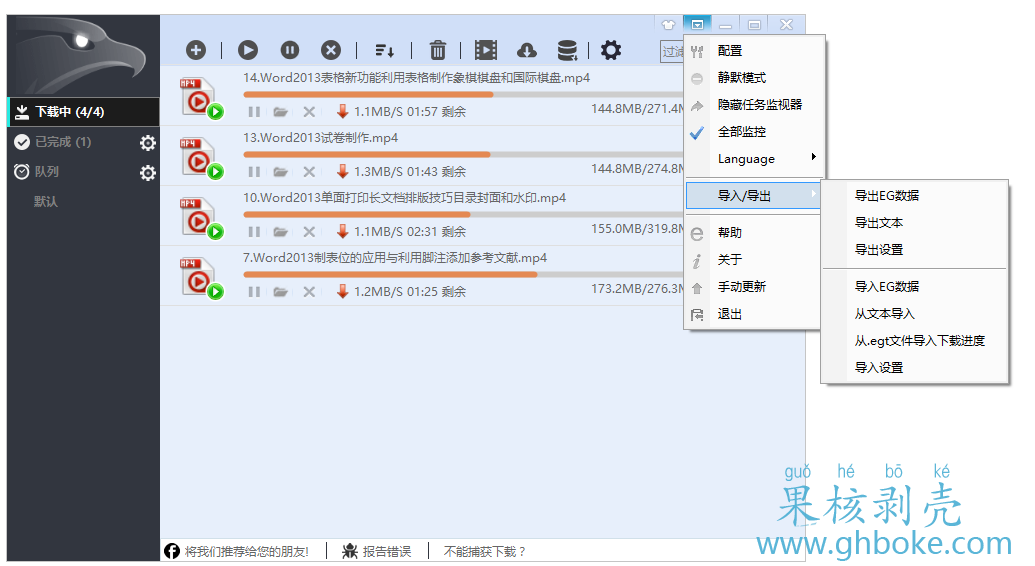Image resolution: width=1035 pixels, height=566 pixels.
Task: Open settings with the toolbar gear icon
Action: coord(610,50)
